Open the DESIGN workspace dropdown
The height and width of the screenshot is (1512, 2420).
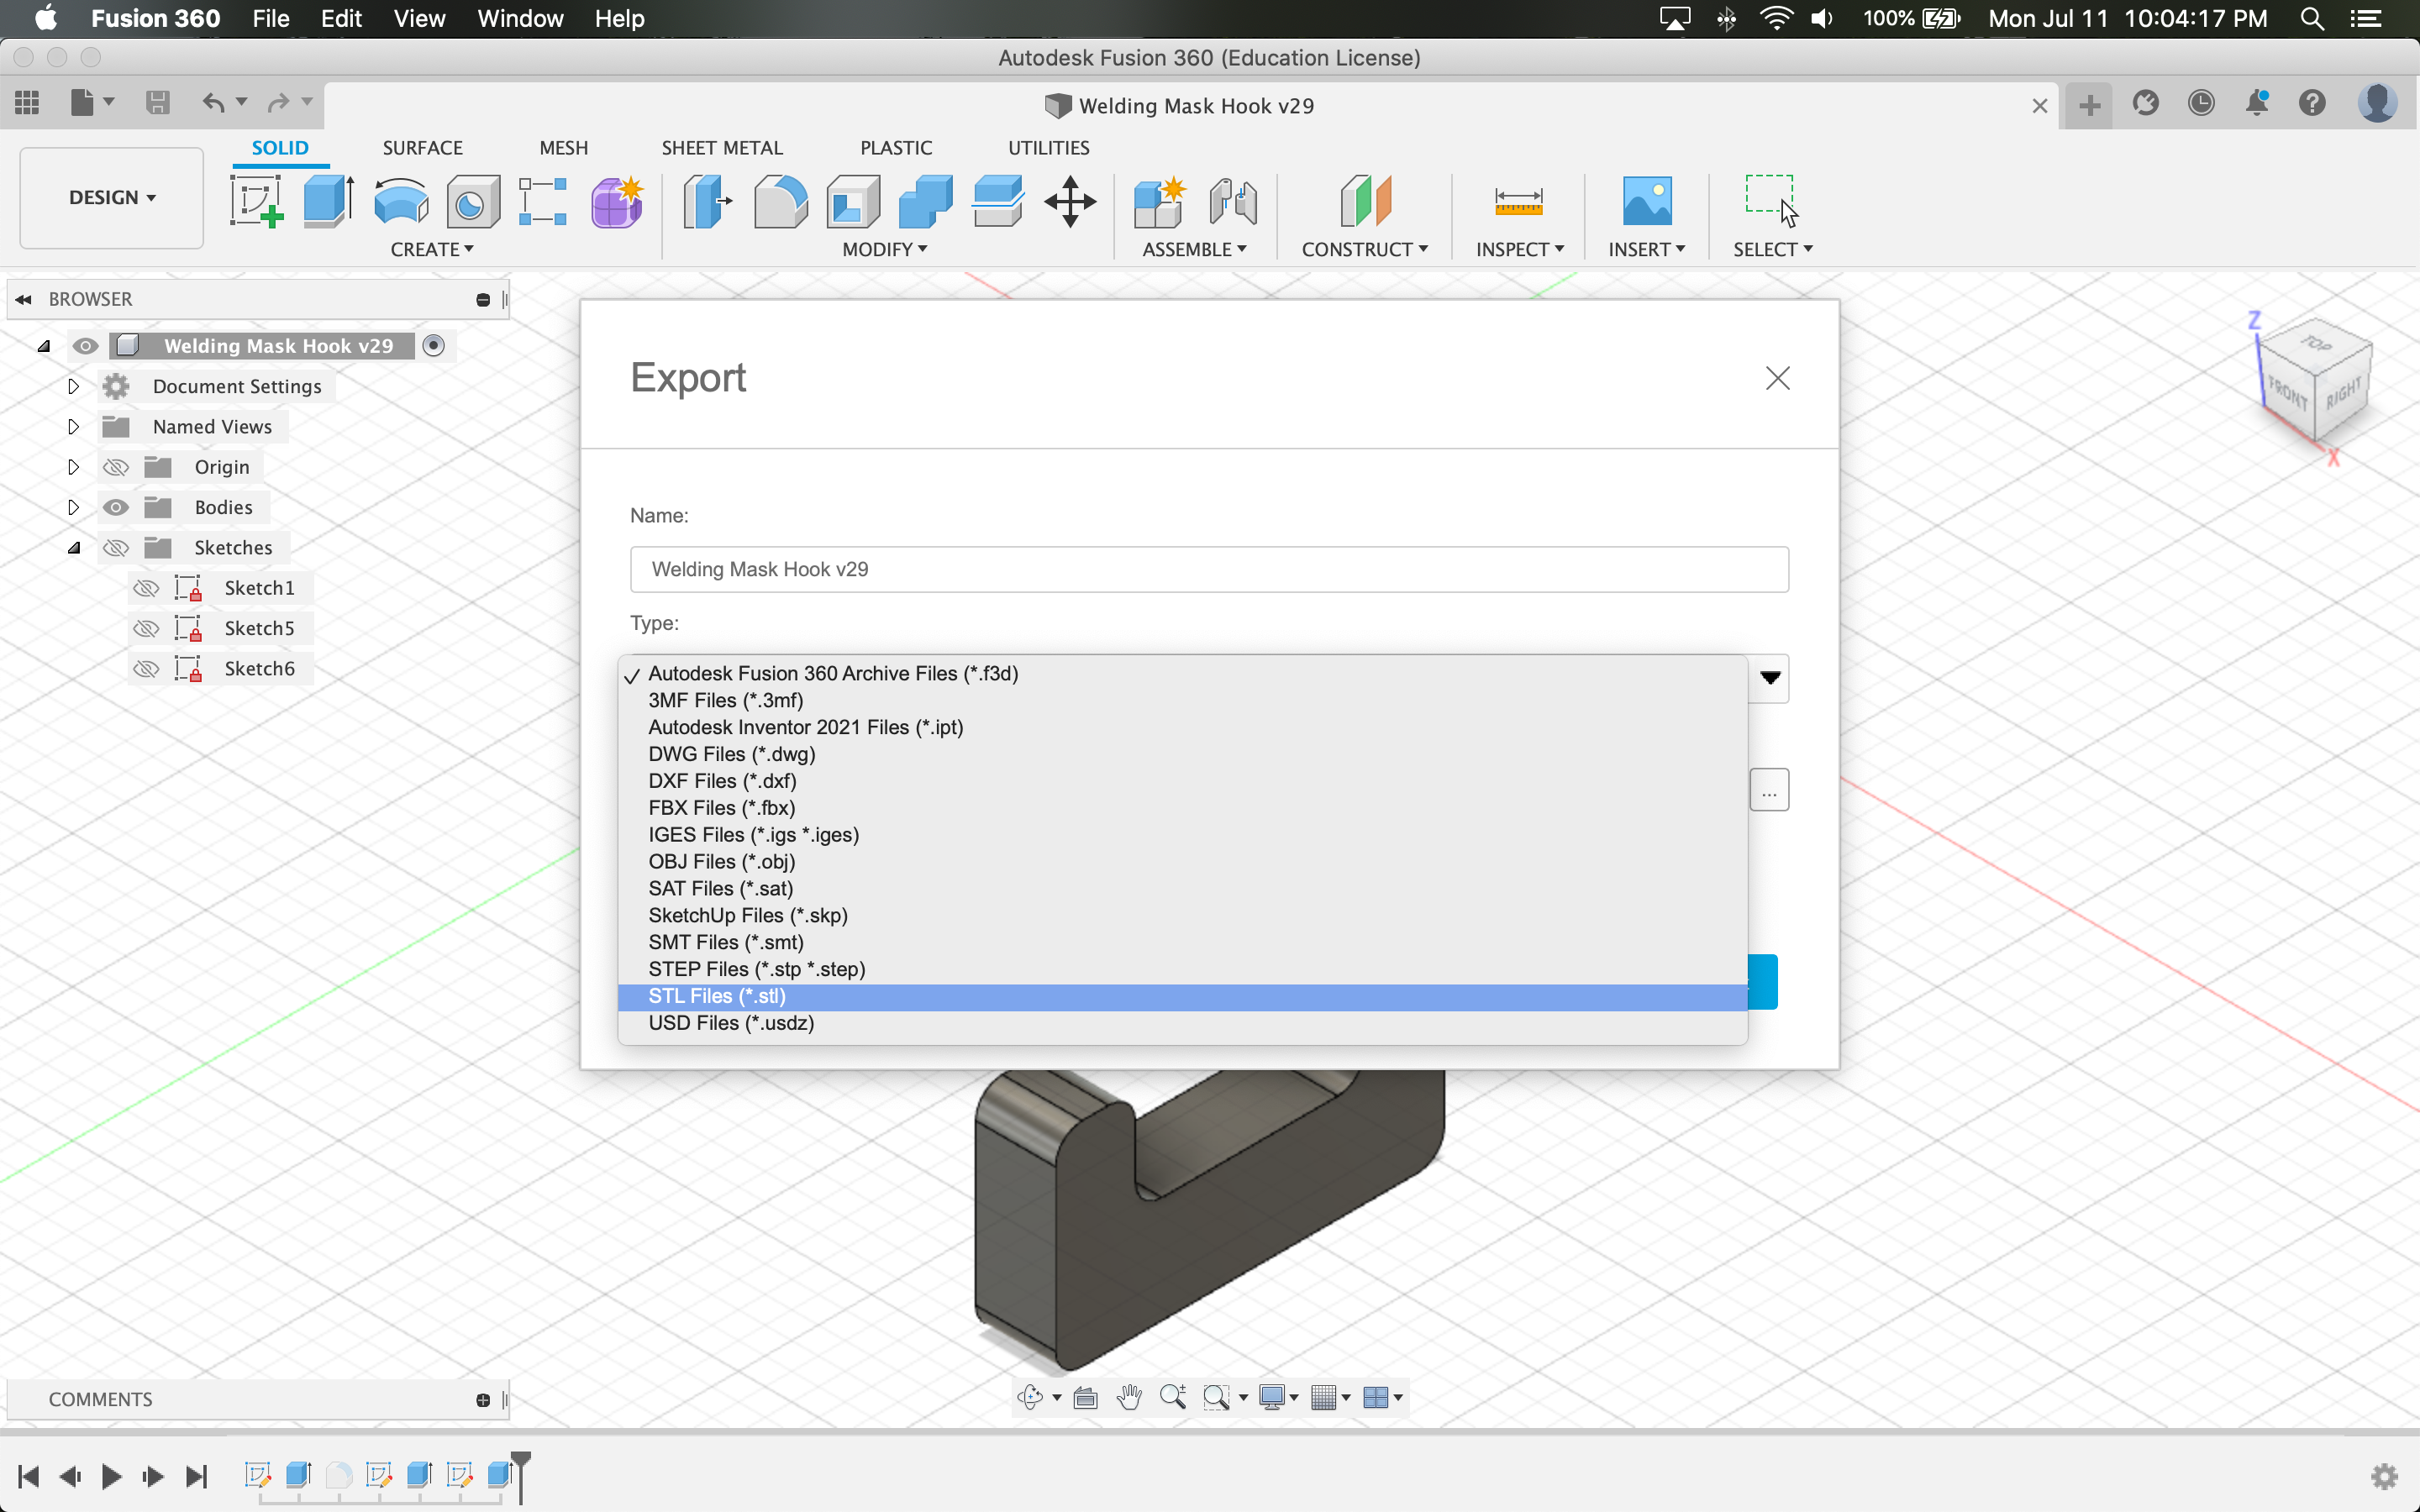click(112, 198)
